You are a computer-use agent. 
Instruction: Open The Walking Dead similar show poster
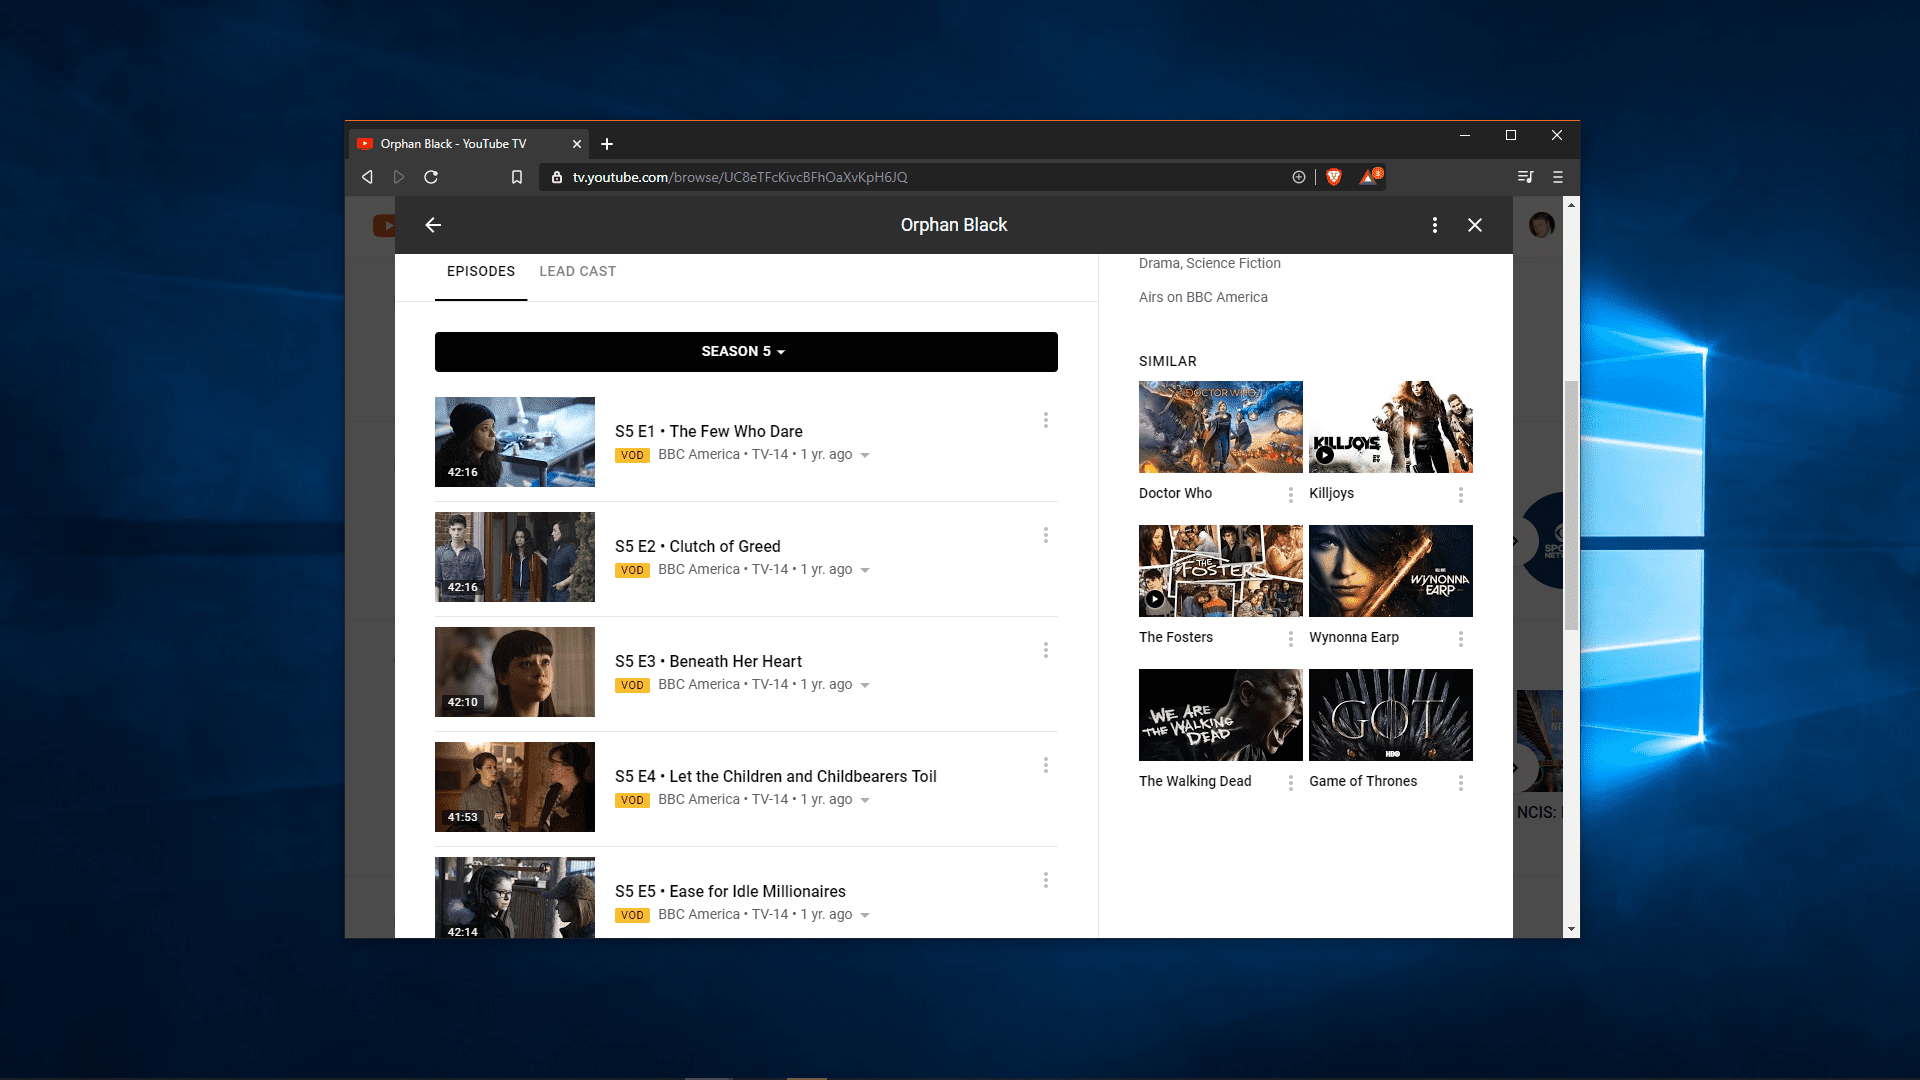click(1221, 715)
